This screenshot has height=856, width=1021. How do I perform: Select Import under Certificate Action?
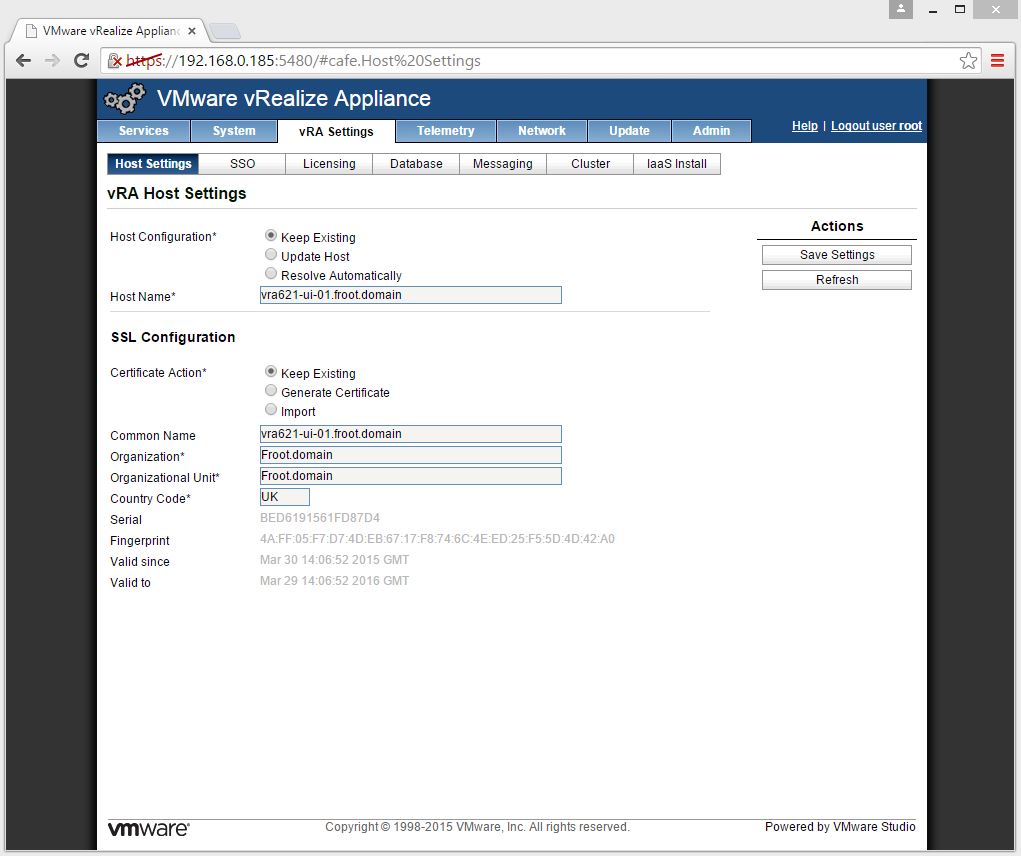coord(270,409)
